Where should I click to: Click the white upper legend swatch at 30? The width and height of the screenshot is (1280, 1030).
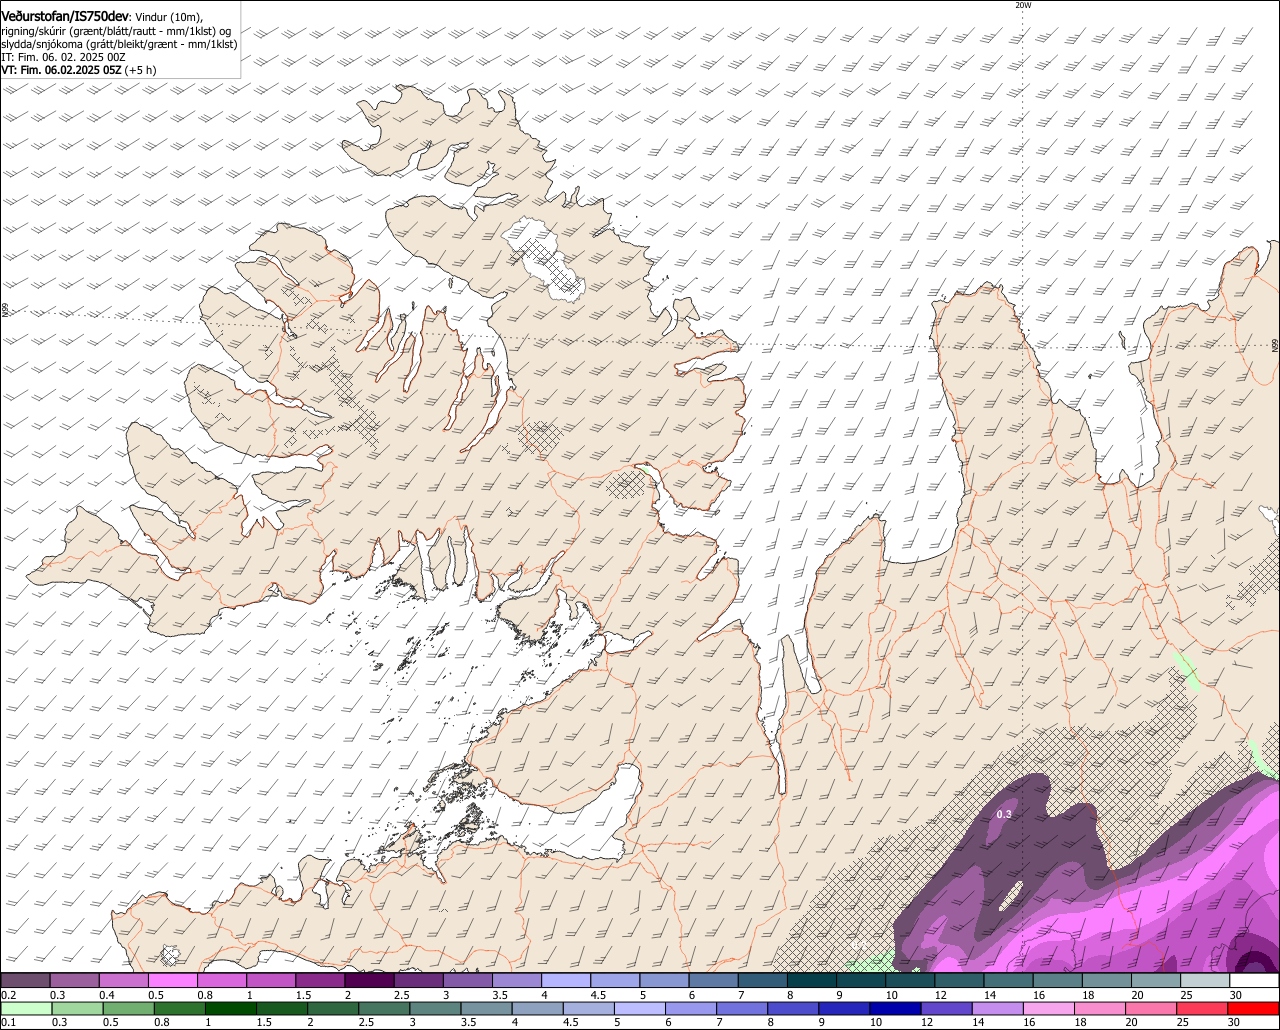(x=1254, y=981)
